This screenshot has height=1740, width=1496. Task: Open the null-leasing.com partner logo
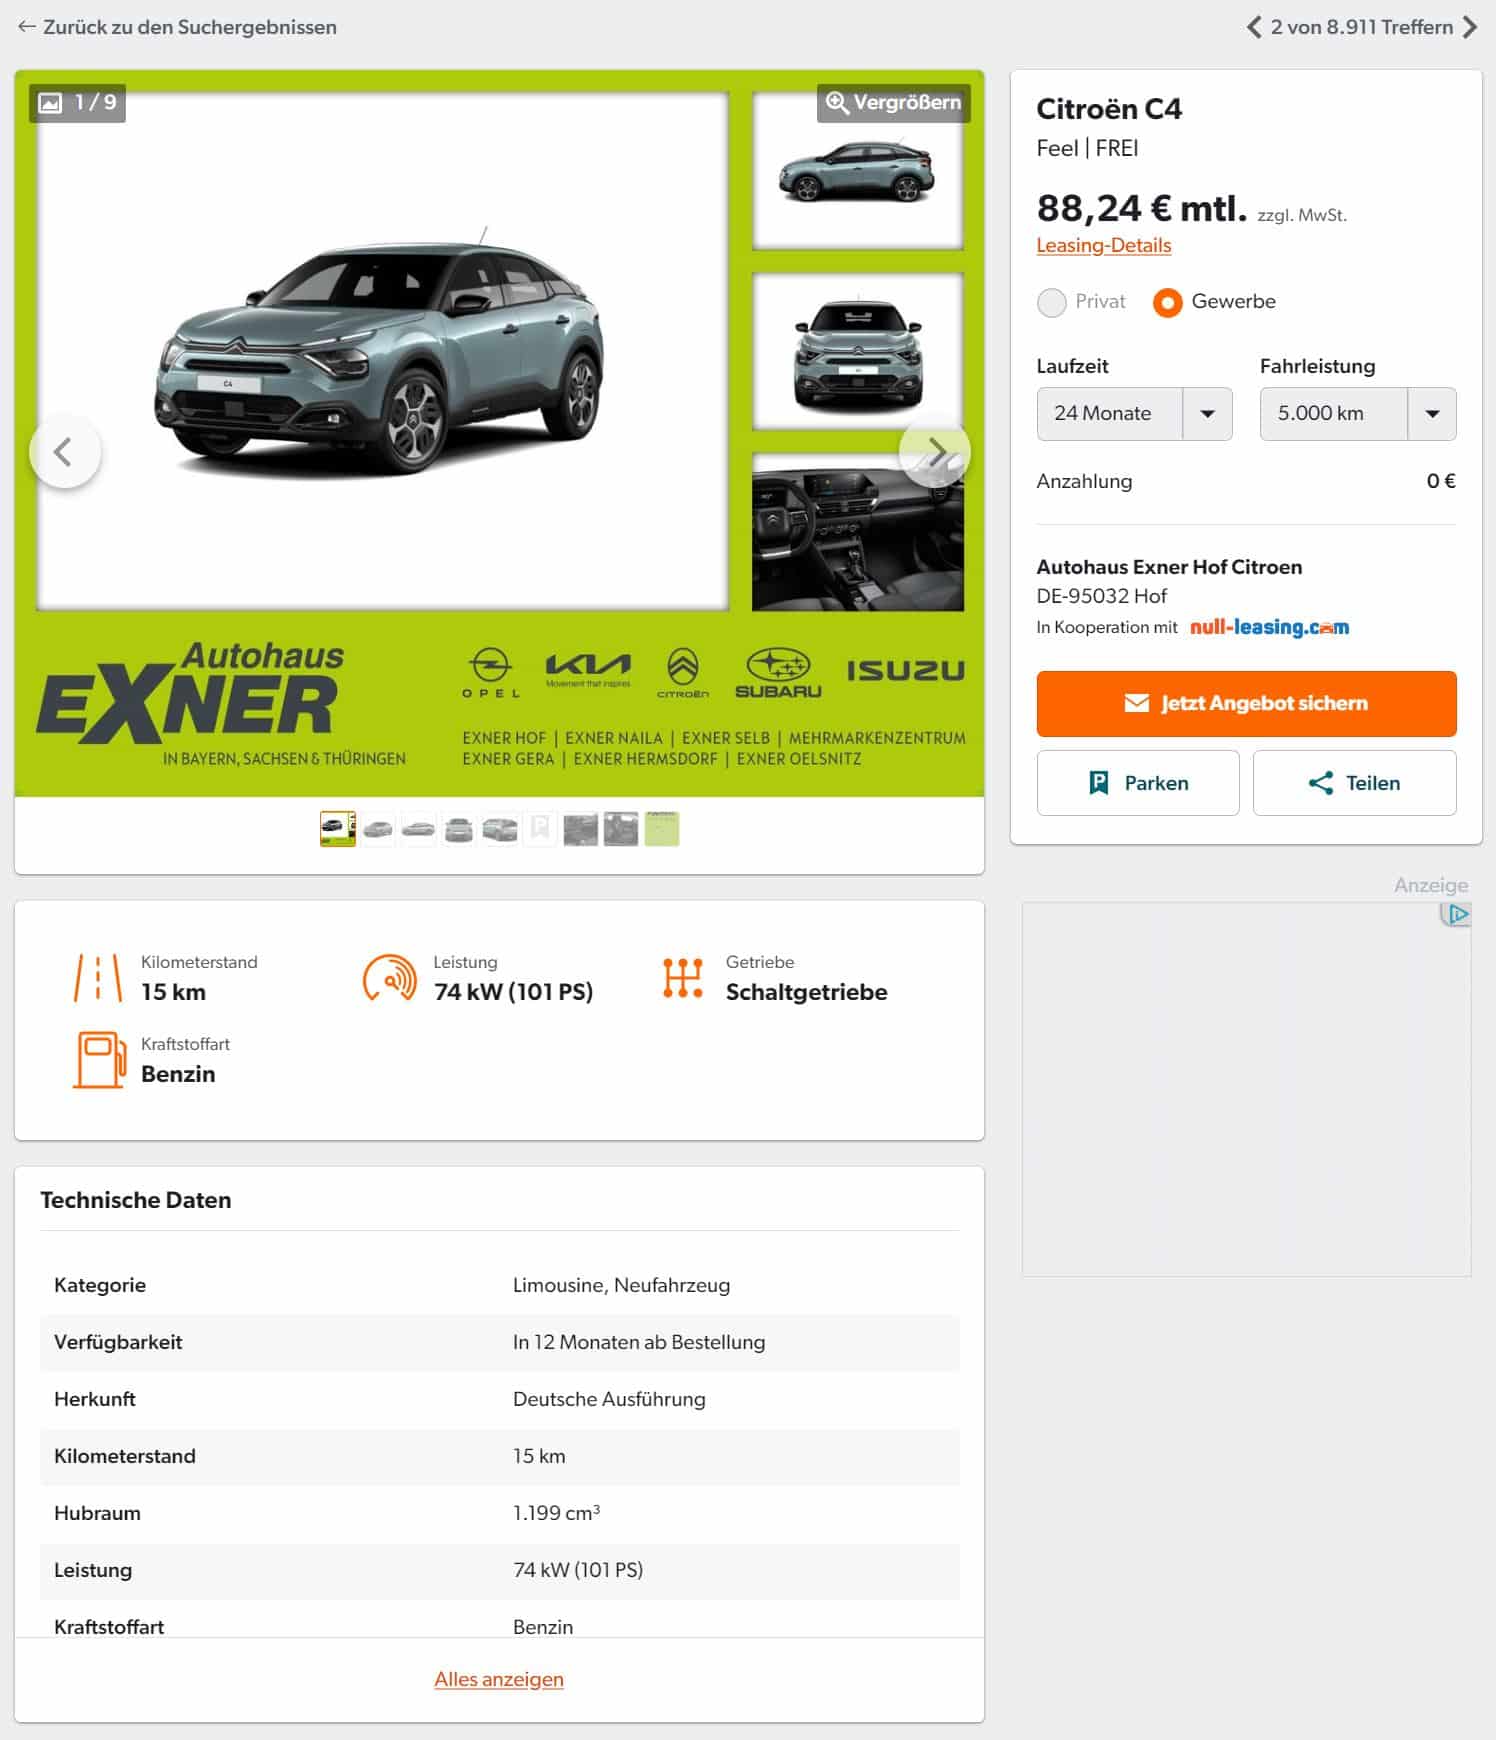pyautogui.click(x=1269, y=627)
